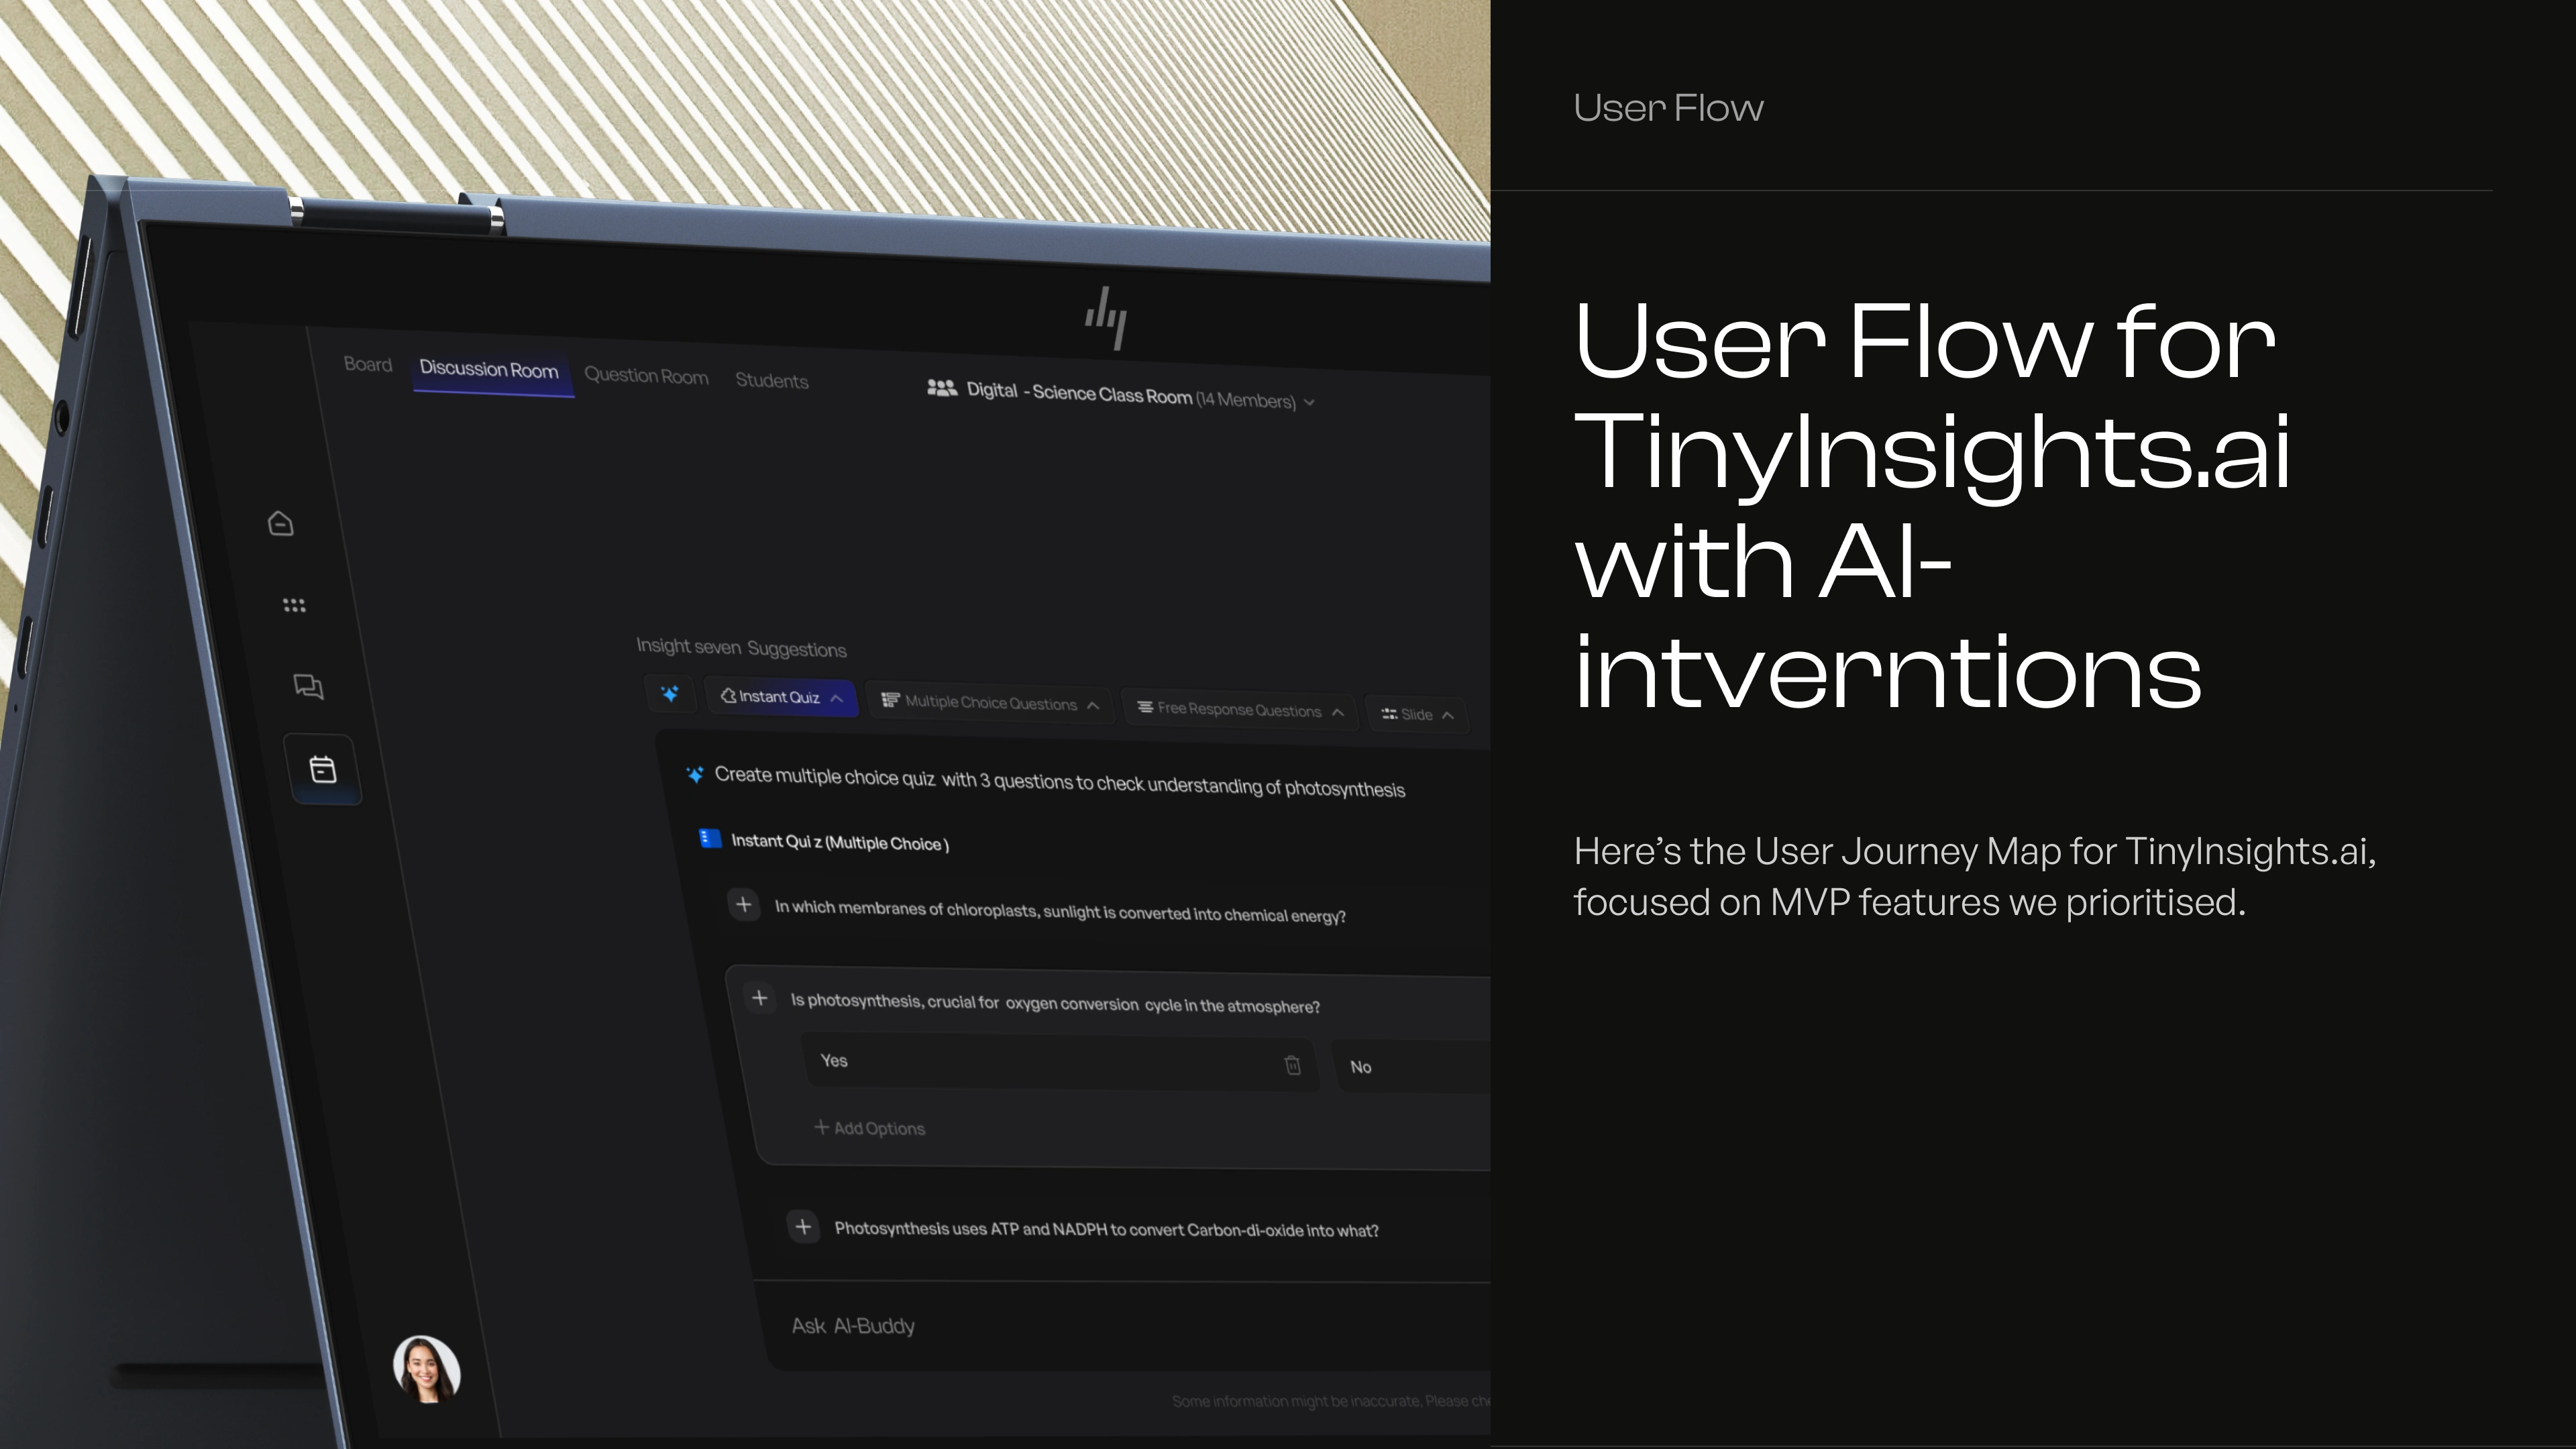Open the Digital Science Class Room dropdown
This screenshot has height=1449, width=2576.
[1121, 394]
